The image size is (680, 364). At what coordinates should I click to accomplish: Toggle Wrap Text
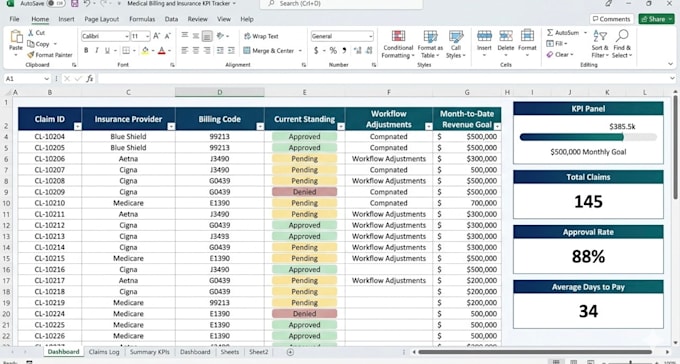click(x=261, y=36)
